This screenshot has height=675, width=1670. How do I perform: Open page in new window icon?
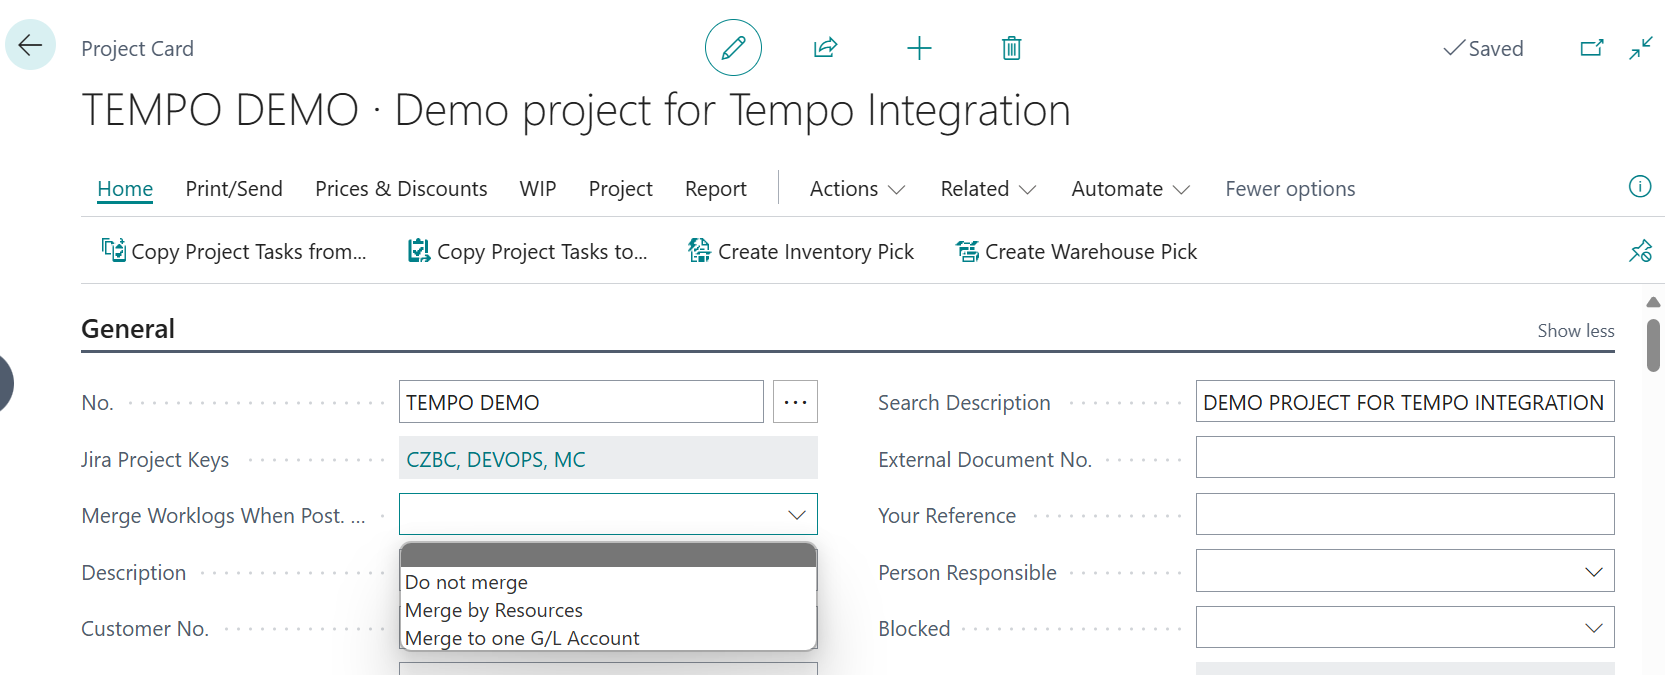click(x=1591, y=48)
